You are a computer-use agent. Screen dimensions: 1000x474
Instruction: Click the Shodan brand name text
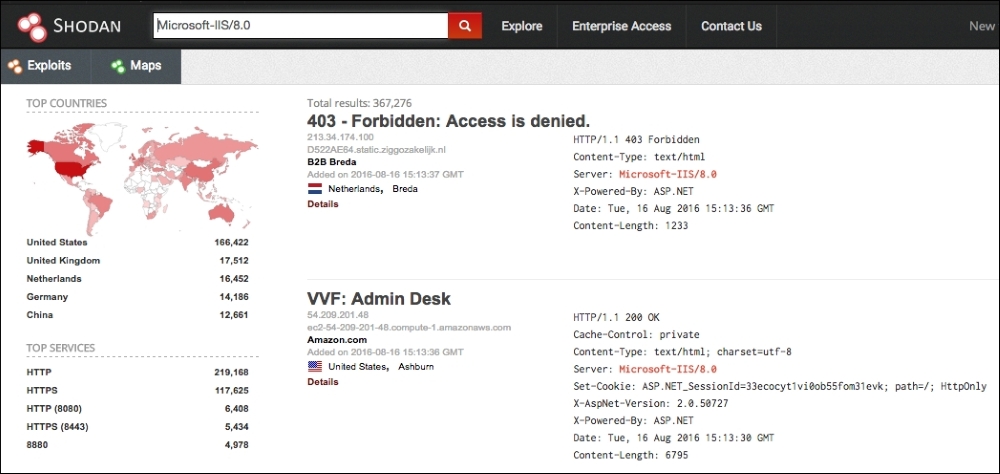click(87, 26)
